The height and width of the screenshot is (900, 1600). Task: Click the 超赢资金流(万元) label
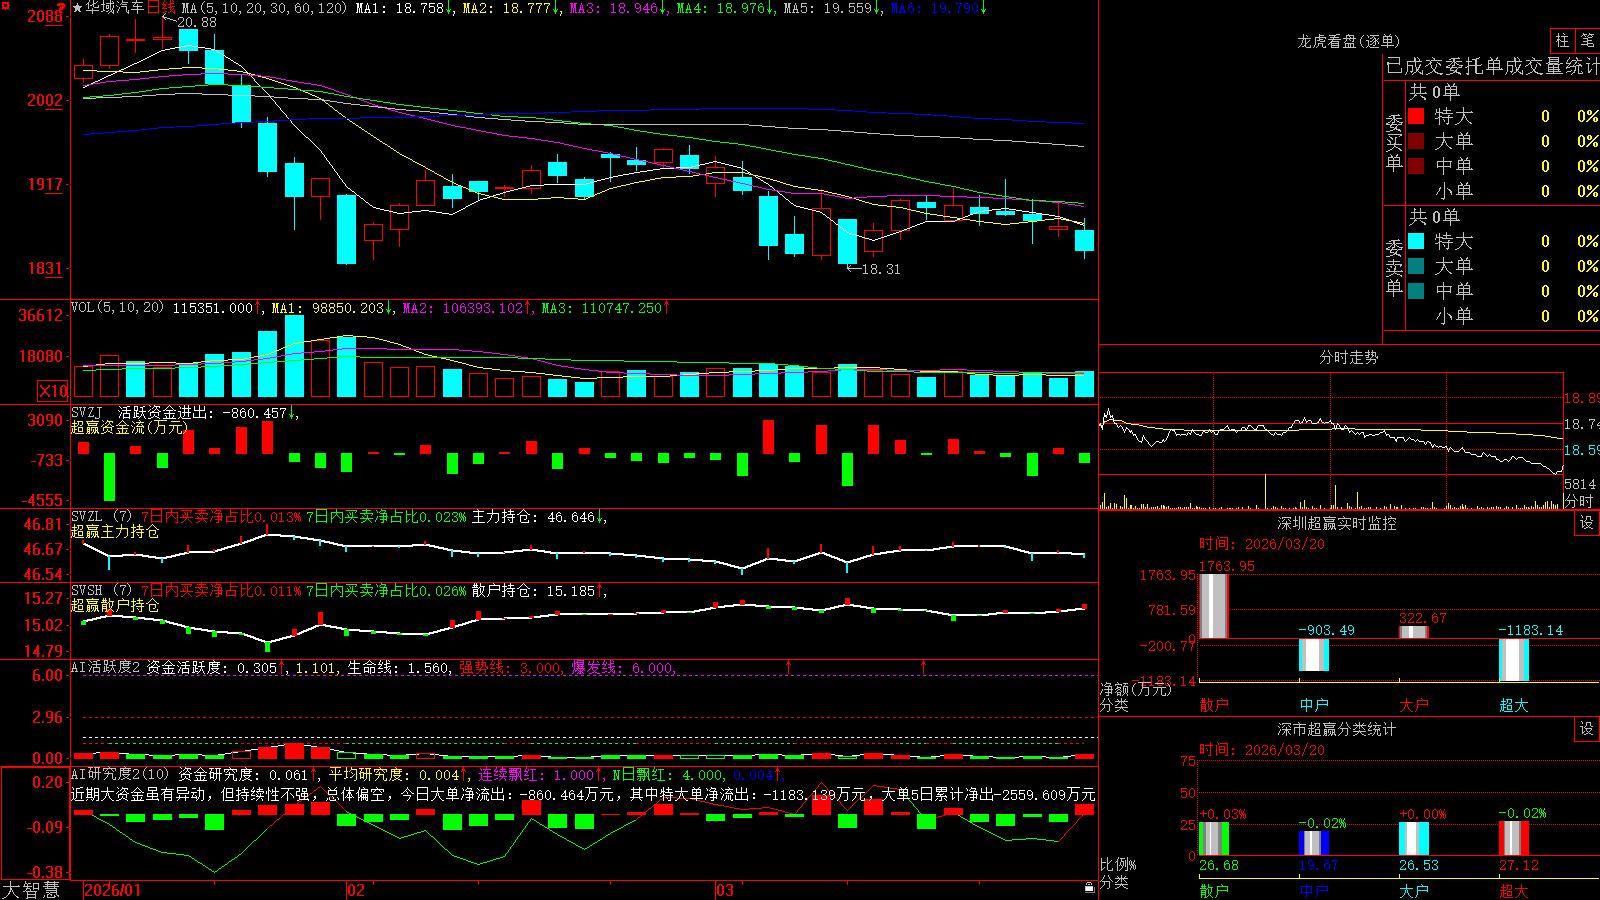(129, 427)
